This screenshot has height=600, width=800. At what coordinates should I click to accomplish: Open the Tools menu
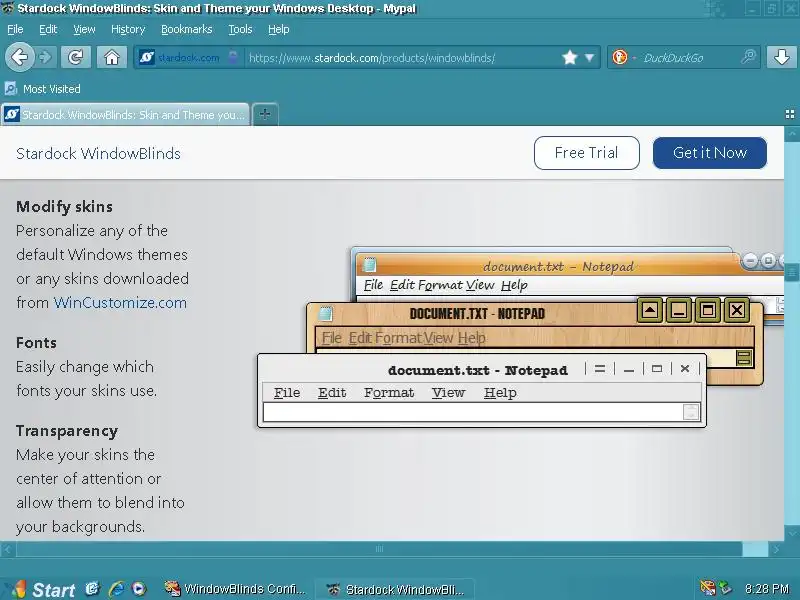tap(240, 30)
